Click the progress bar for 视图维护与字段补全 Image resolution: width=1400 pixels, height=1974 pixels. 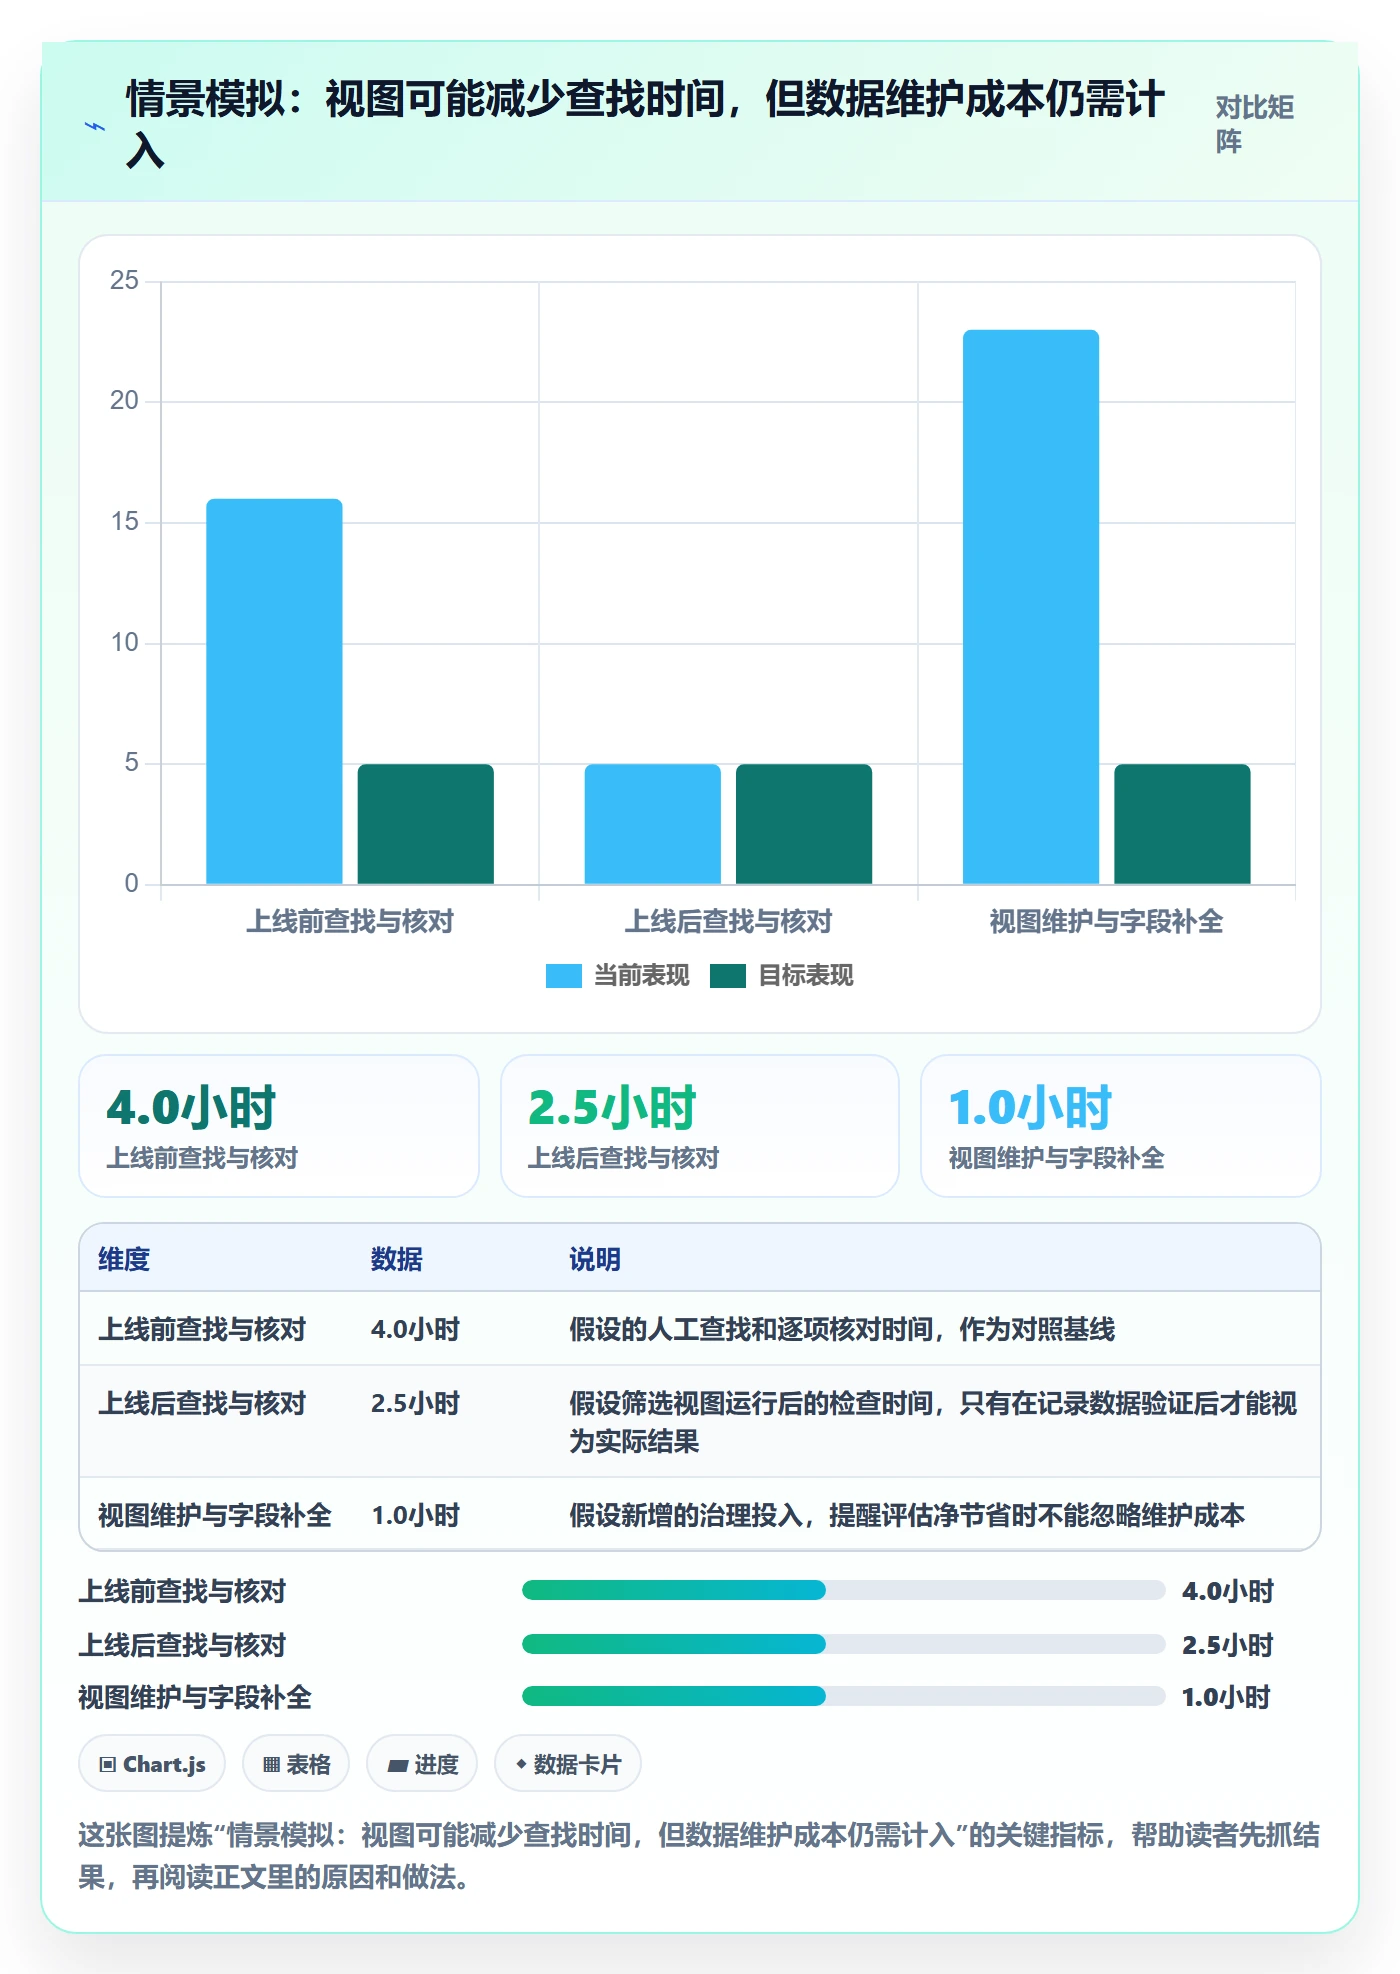[x=844, y=1696]
